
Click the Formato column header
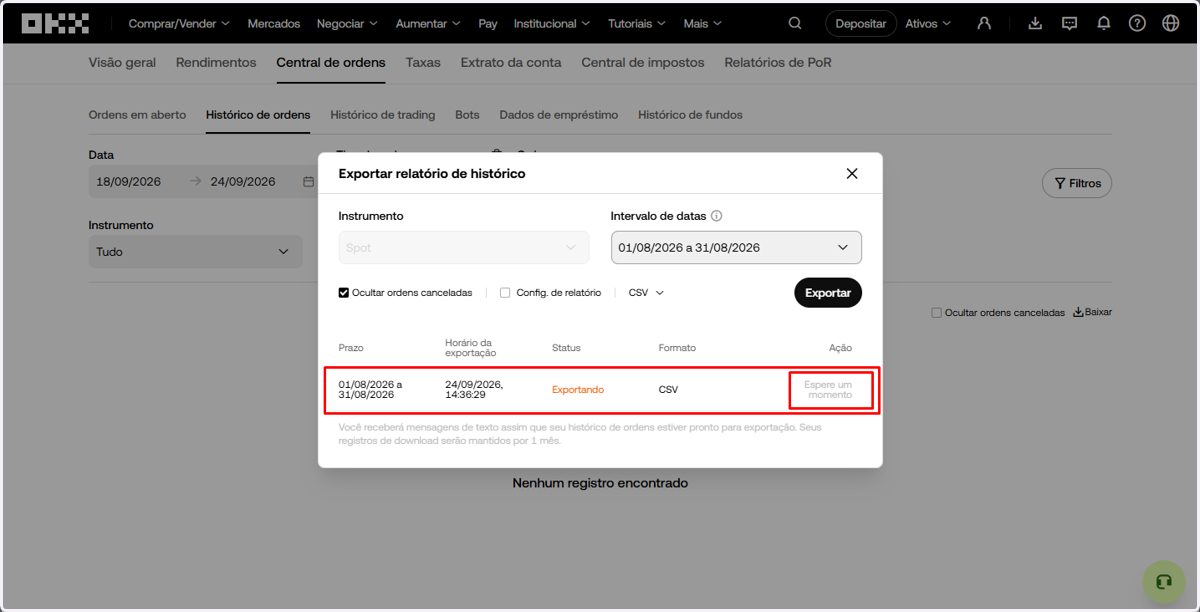677,348
